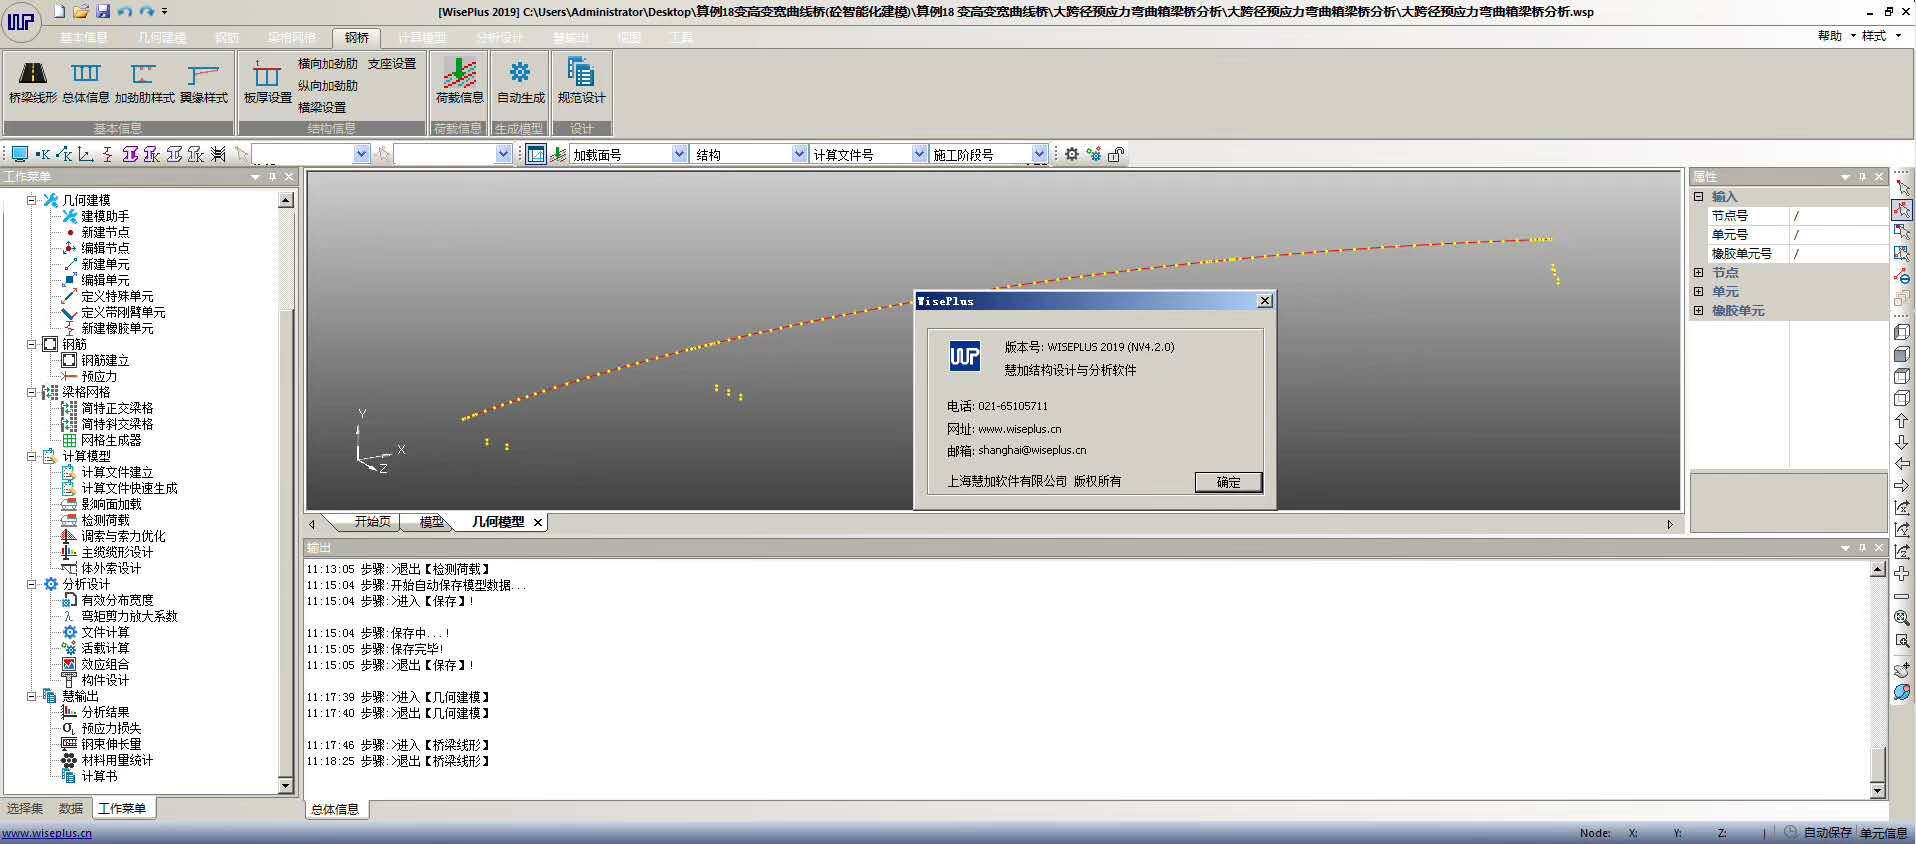
Task: Open the 桥梁线形 bridge alignment tool
Action: (x=33, y=82)
